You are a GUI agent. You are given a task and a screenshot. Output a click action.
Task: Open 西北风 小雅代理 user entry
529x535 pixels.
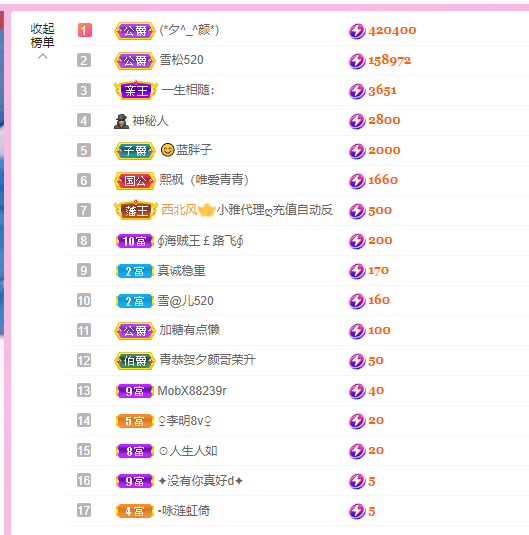[x=246, y=210]
